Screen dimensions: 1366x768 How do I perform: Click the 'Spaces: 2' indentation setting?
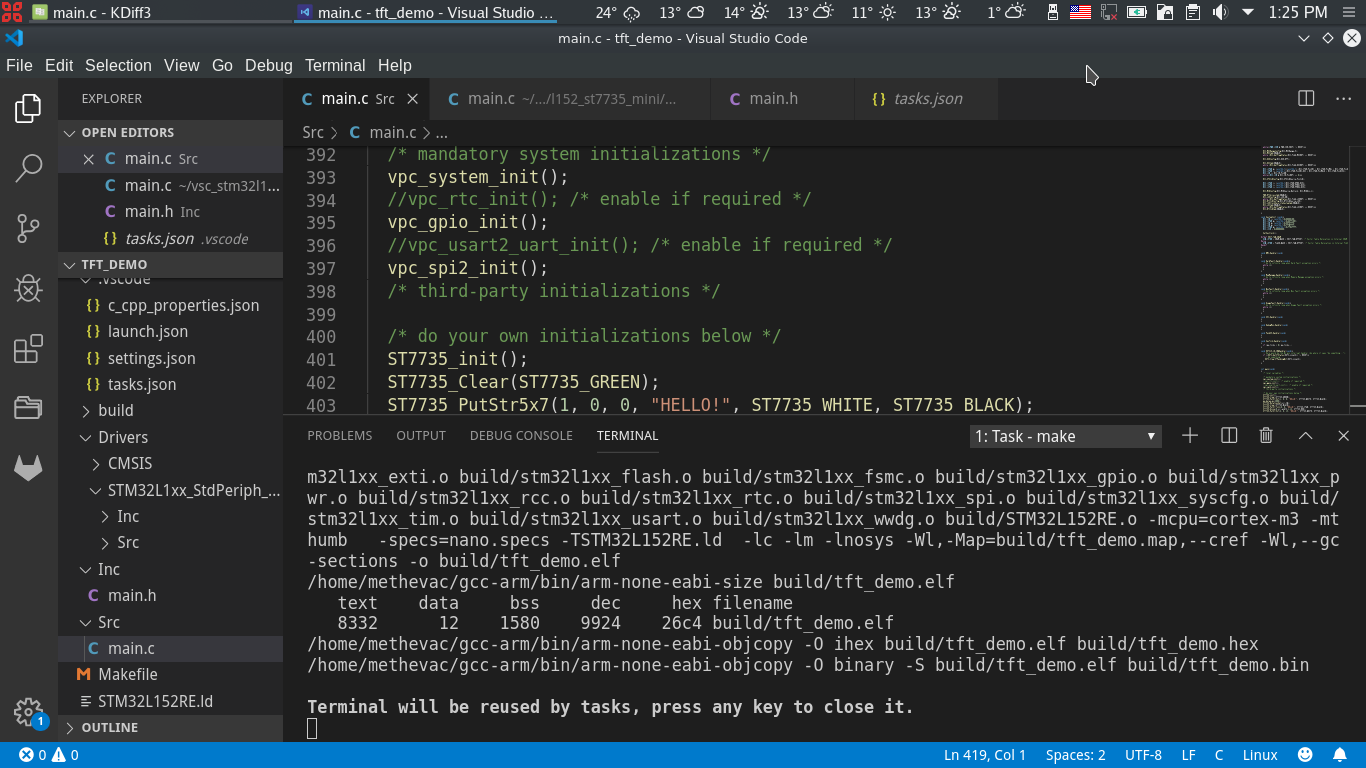[x=1075, y=755]
